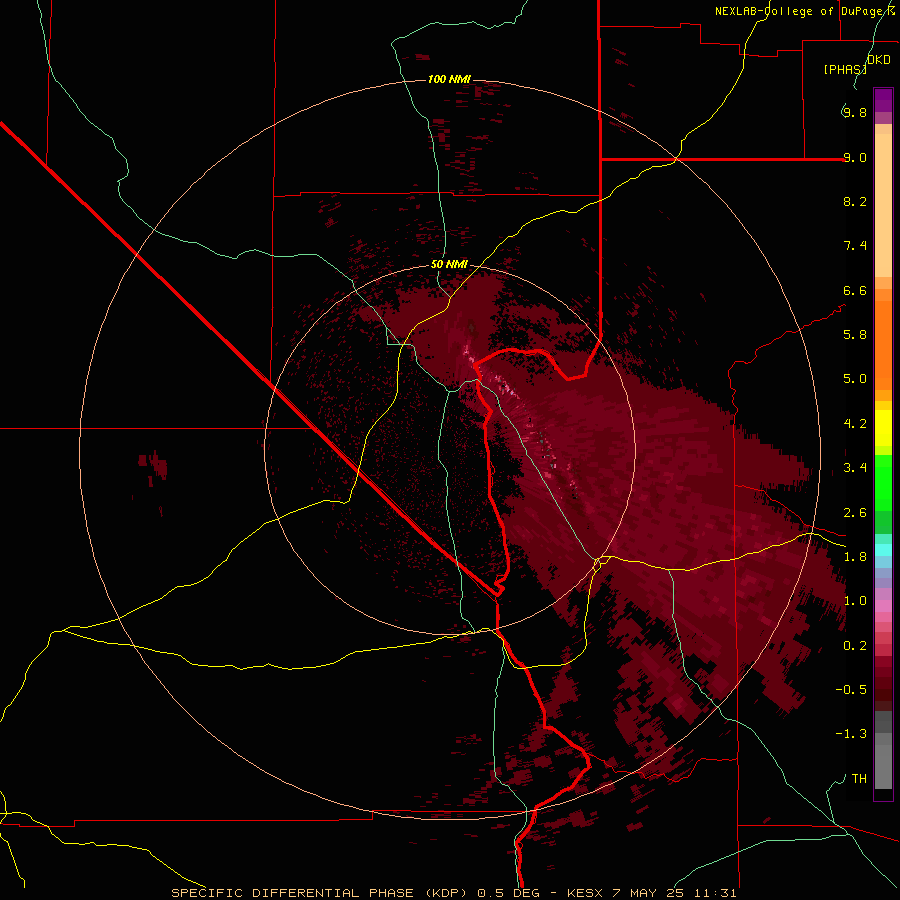Viewport: 900px width, 900px height.
Task: Click the orange segment of the color bar
Action: point(883,339)
